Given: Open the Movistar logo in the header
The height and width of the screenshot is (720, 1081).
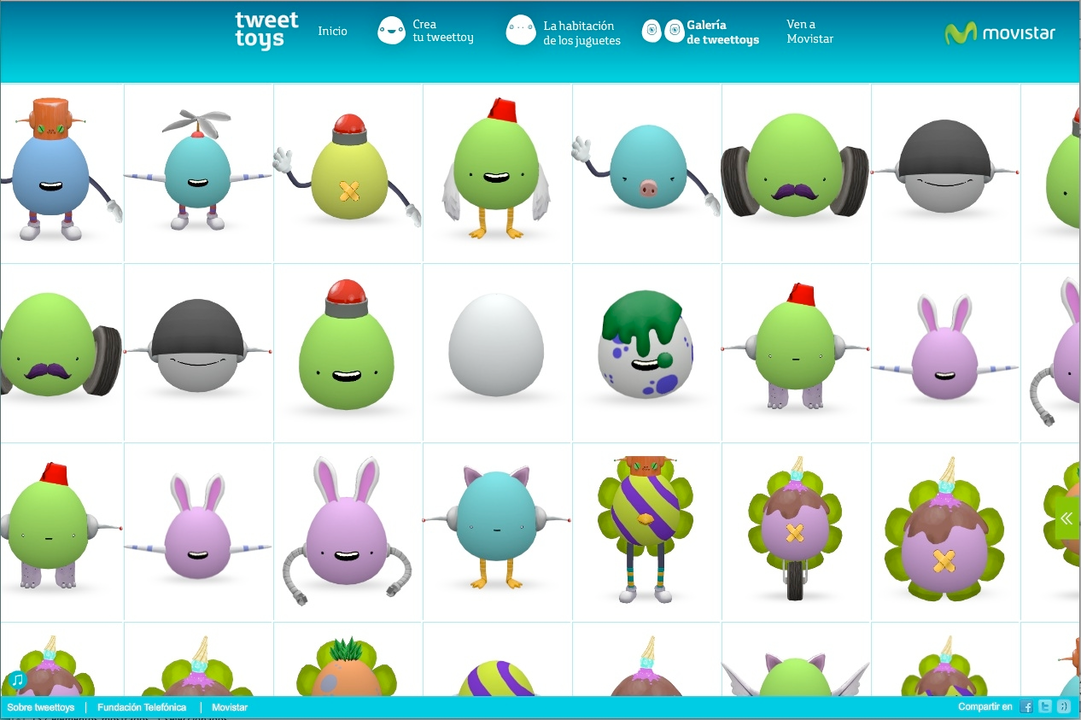Looking at the screenshot, I should click(x=999, y=32).
